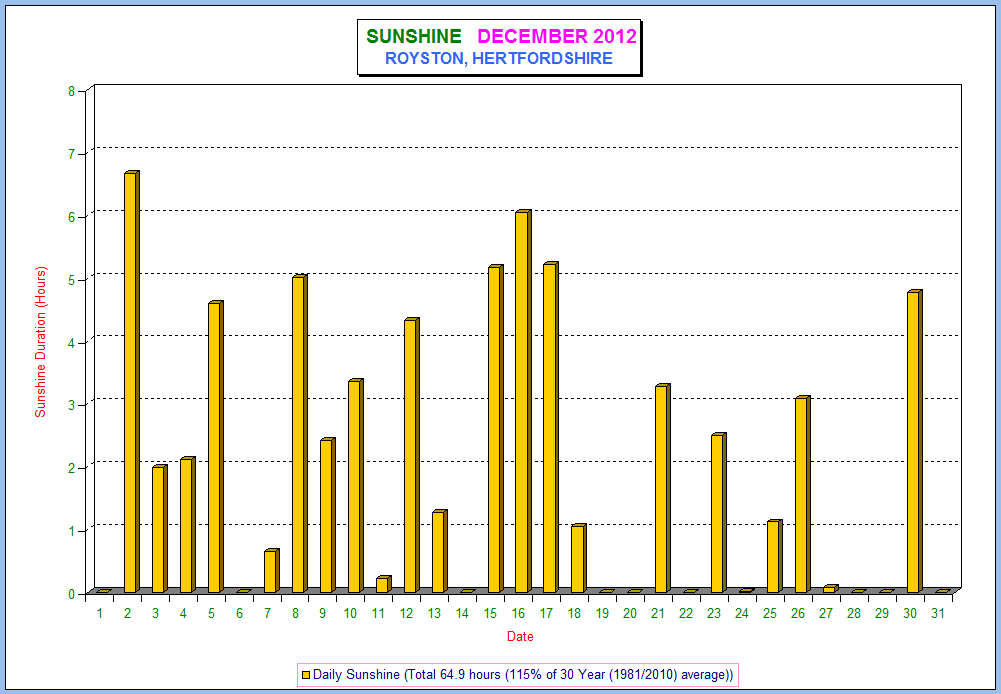Click the SUNSHINE title word
The image size is (1001, 694).
(x=414, y=36)
